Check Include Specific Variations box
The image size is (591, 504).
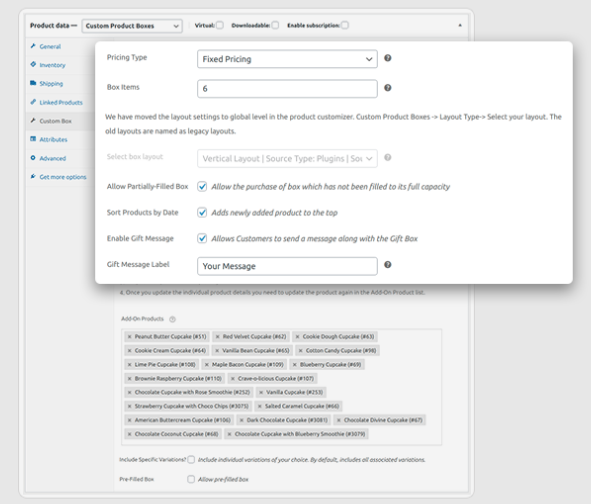click(191, 460)
